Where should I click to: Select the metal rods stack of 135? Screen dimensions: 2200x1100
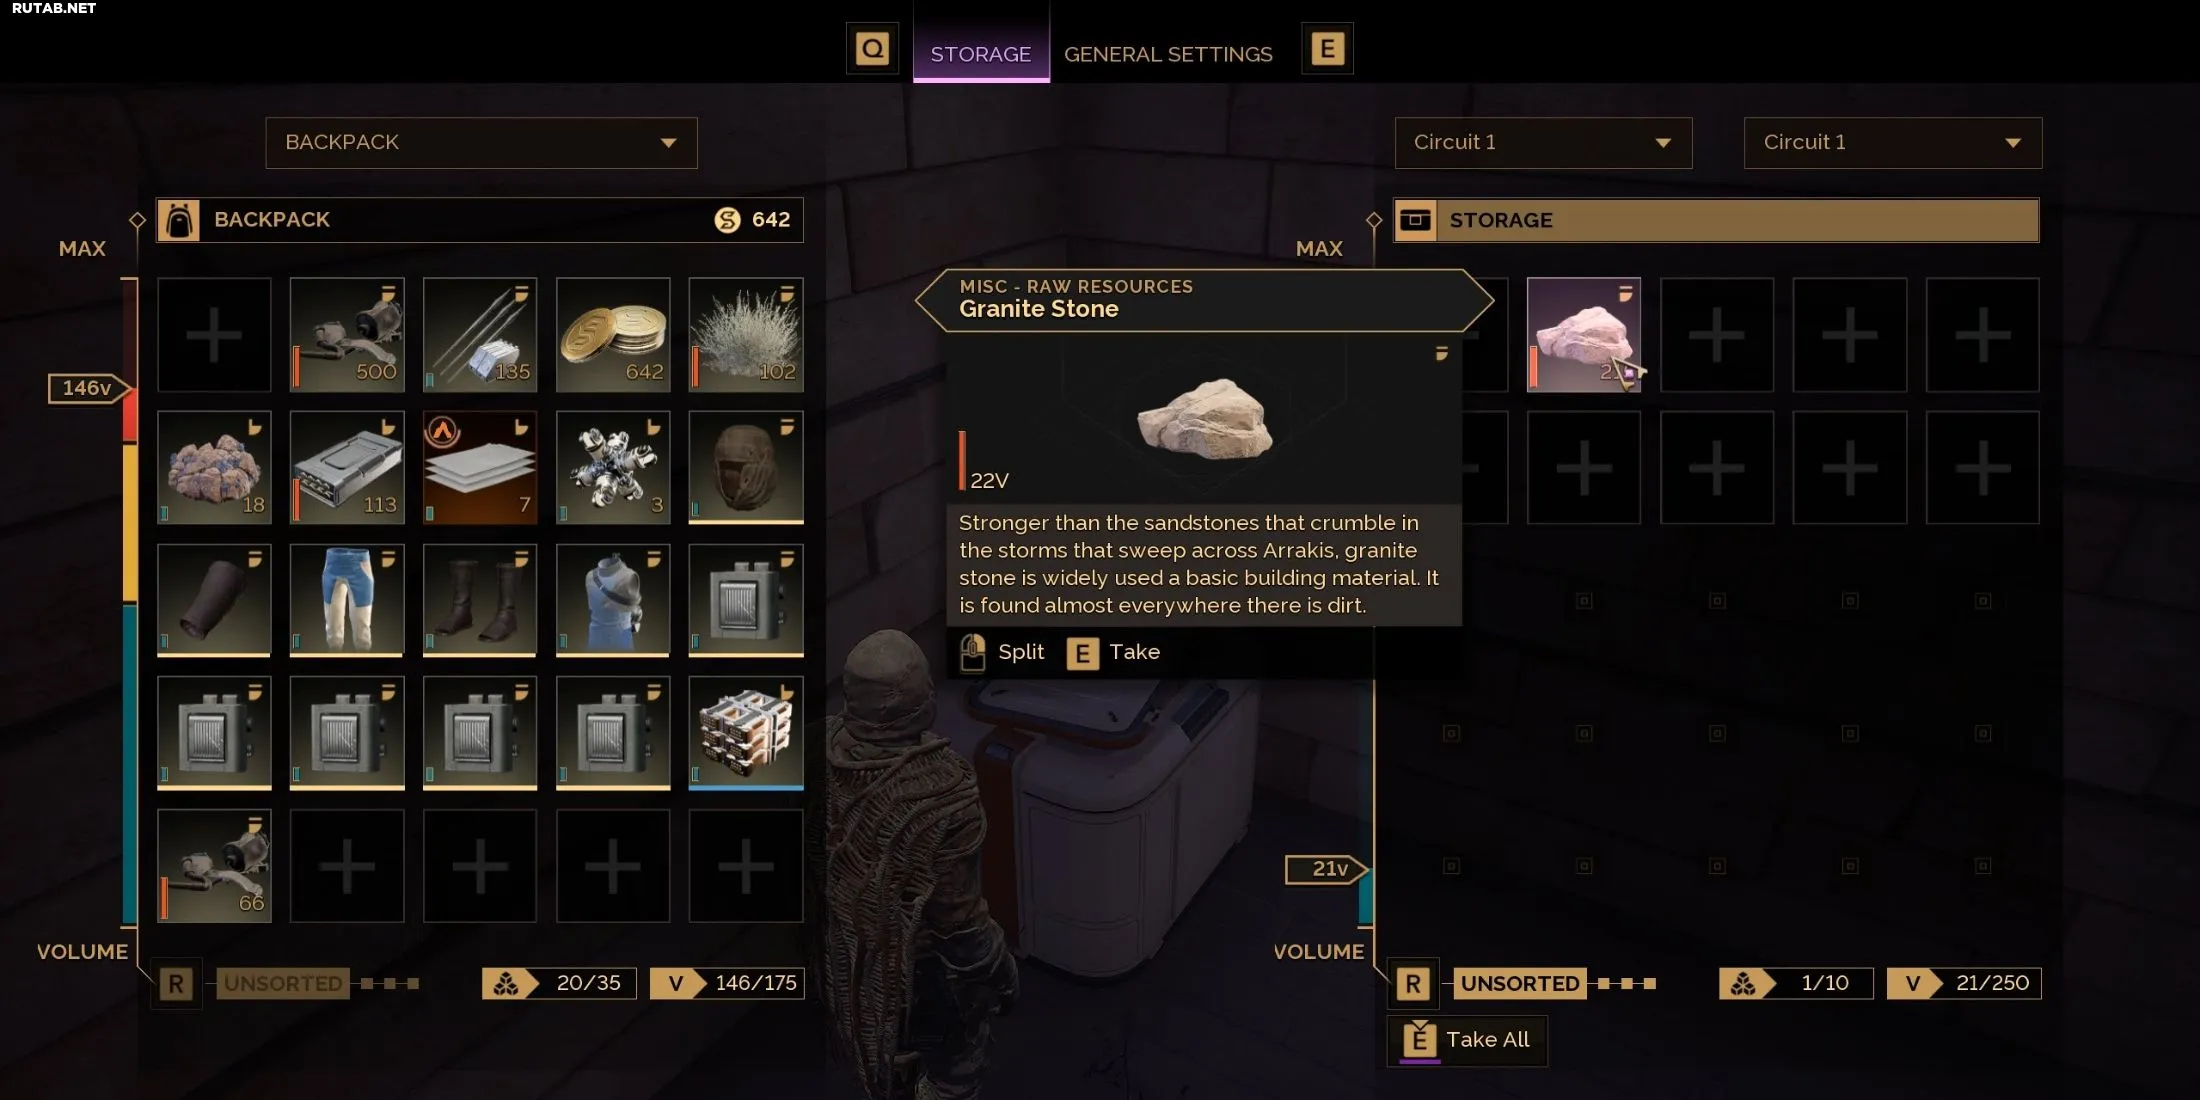pos(480,335)
